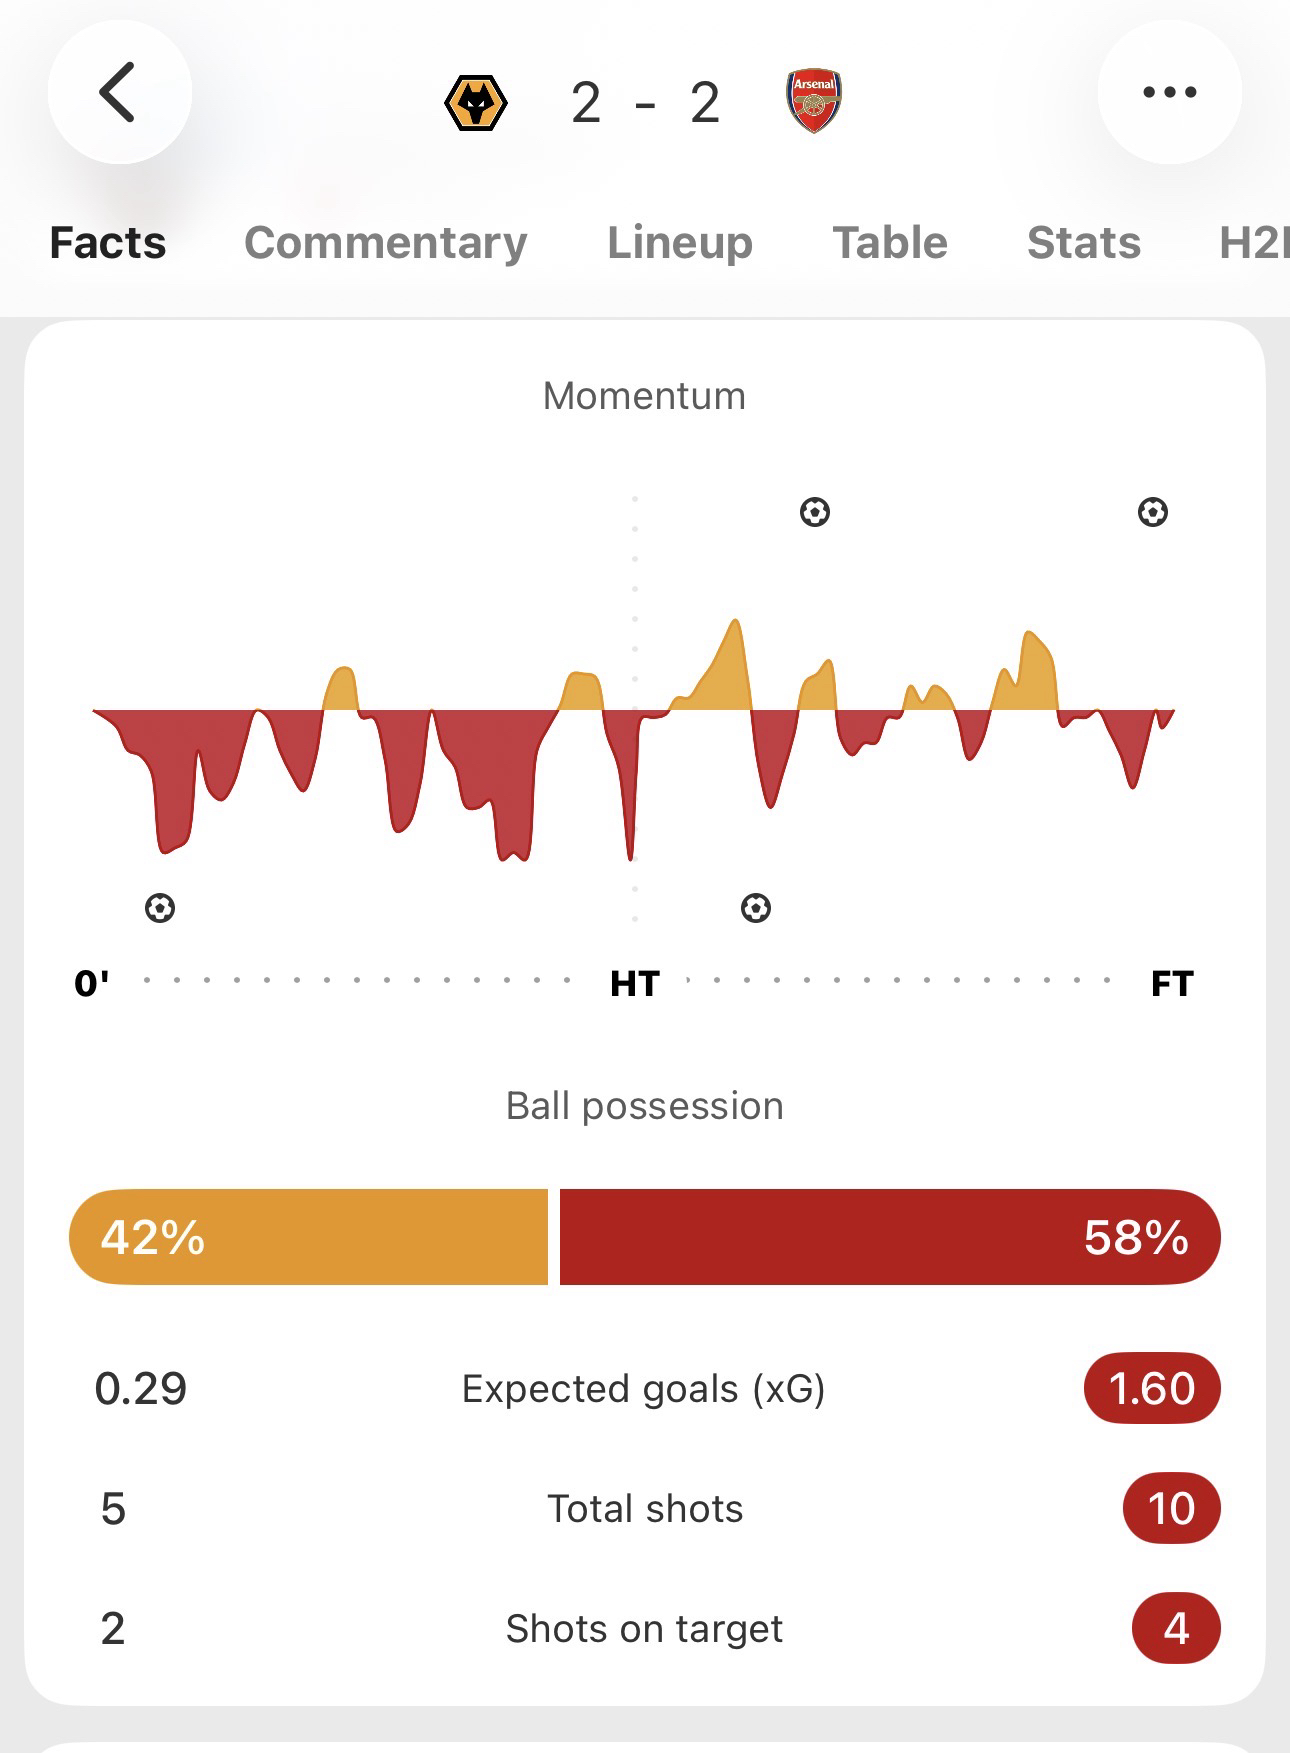This screenshot has height=1753, width=1290.
Task: Go to the Table tab
Action: point(890,243)
